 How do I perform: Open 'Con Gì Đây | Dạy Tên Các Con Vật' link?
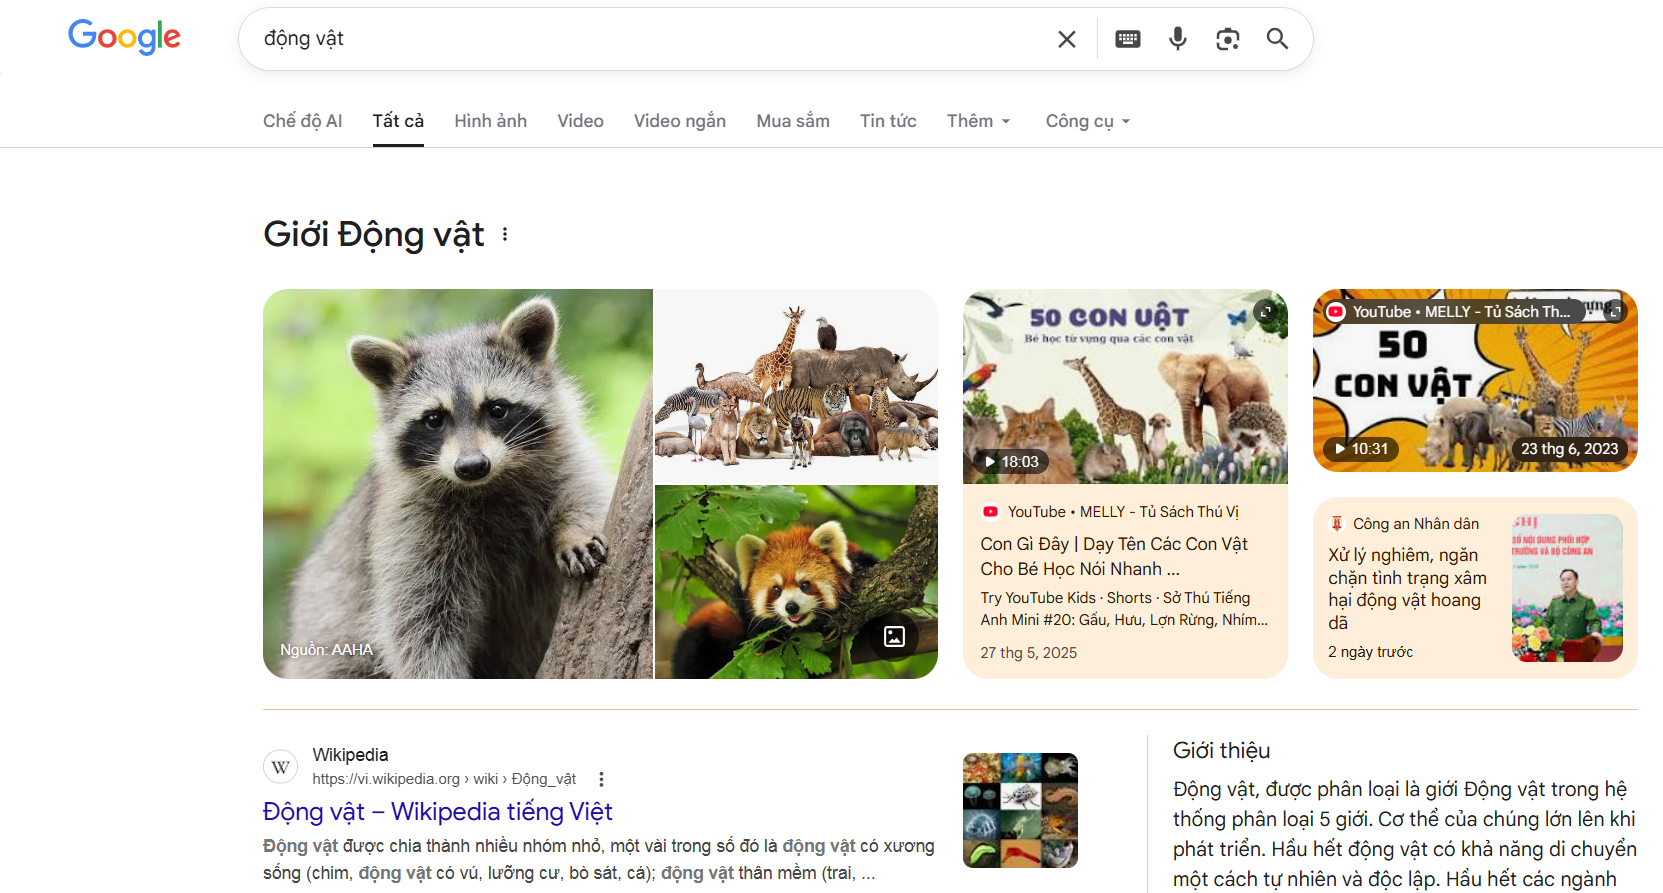tap(1114, 556)
